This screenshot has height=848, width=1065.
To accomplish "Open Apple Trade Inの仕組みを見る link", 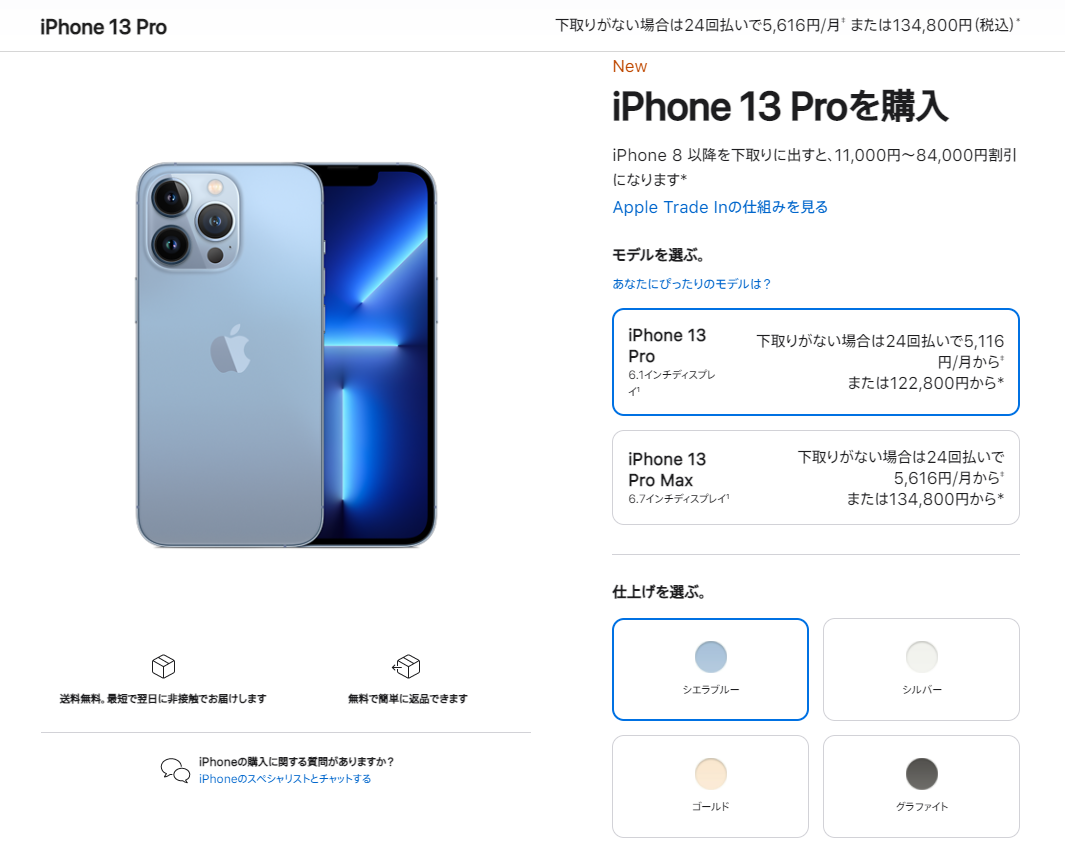I will (720, 207).
